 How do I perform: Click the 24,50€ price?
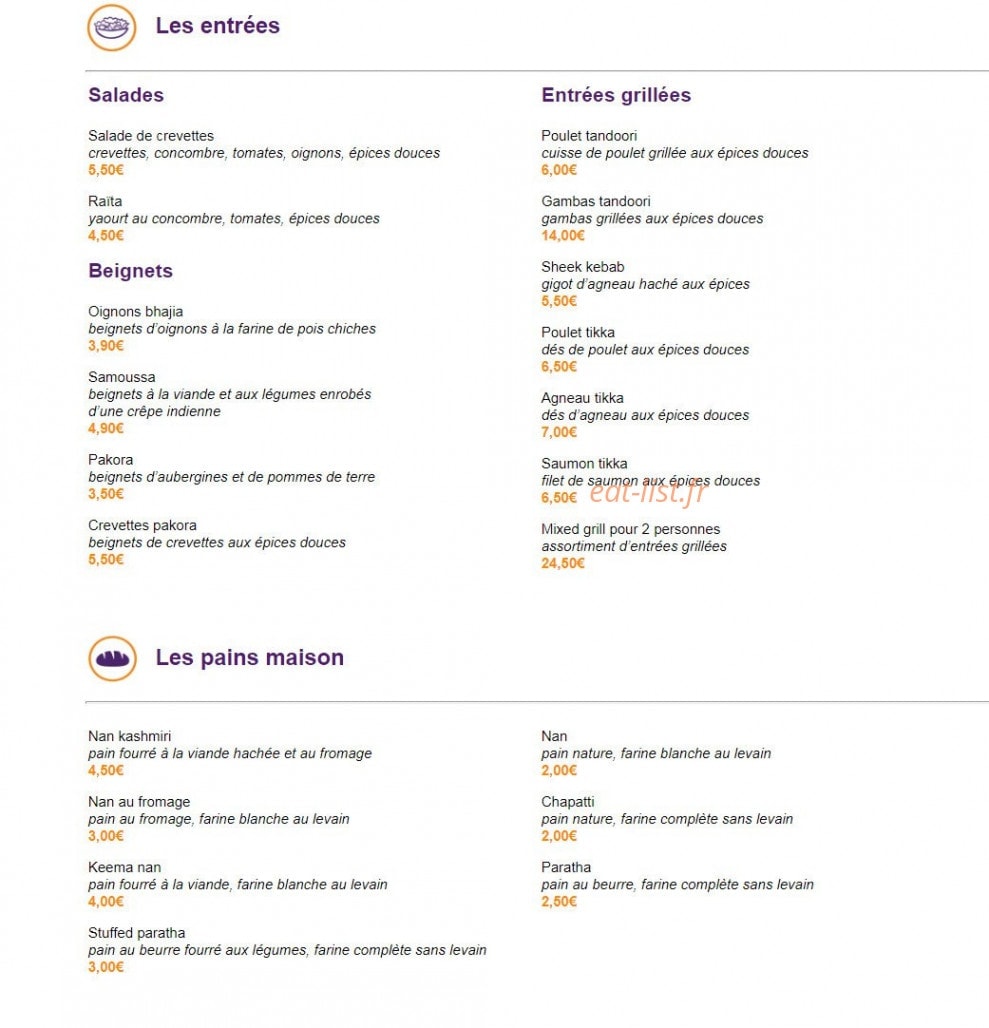coord(562,563)
